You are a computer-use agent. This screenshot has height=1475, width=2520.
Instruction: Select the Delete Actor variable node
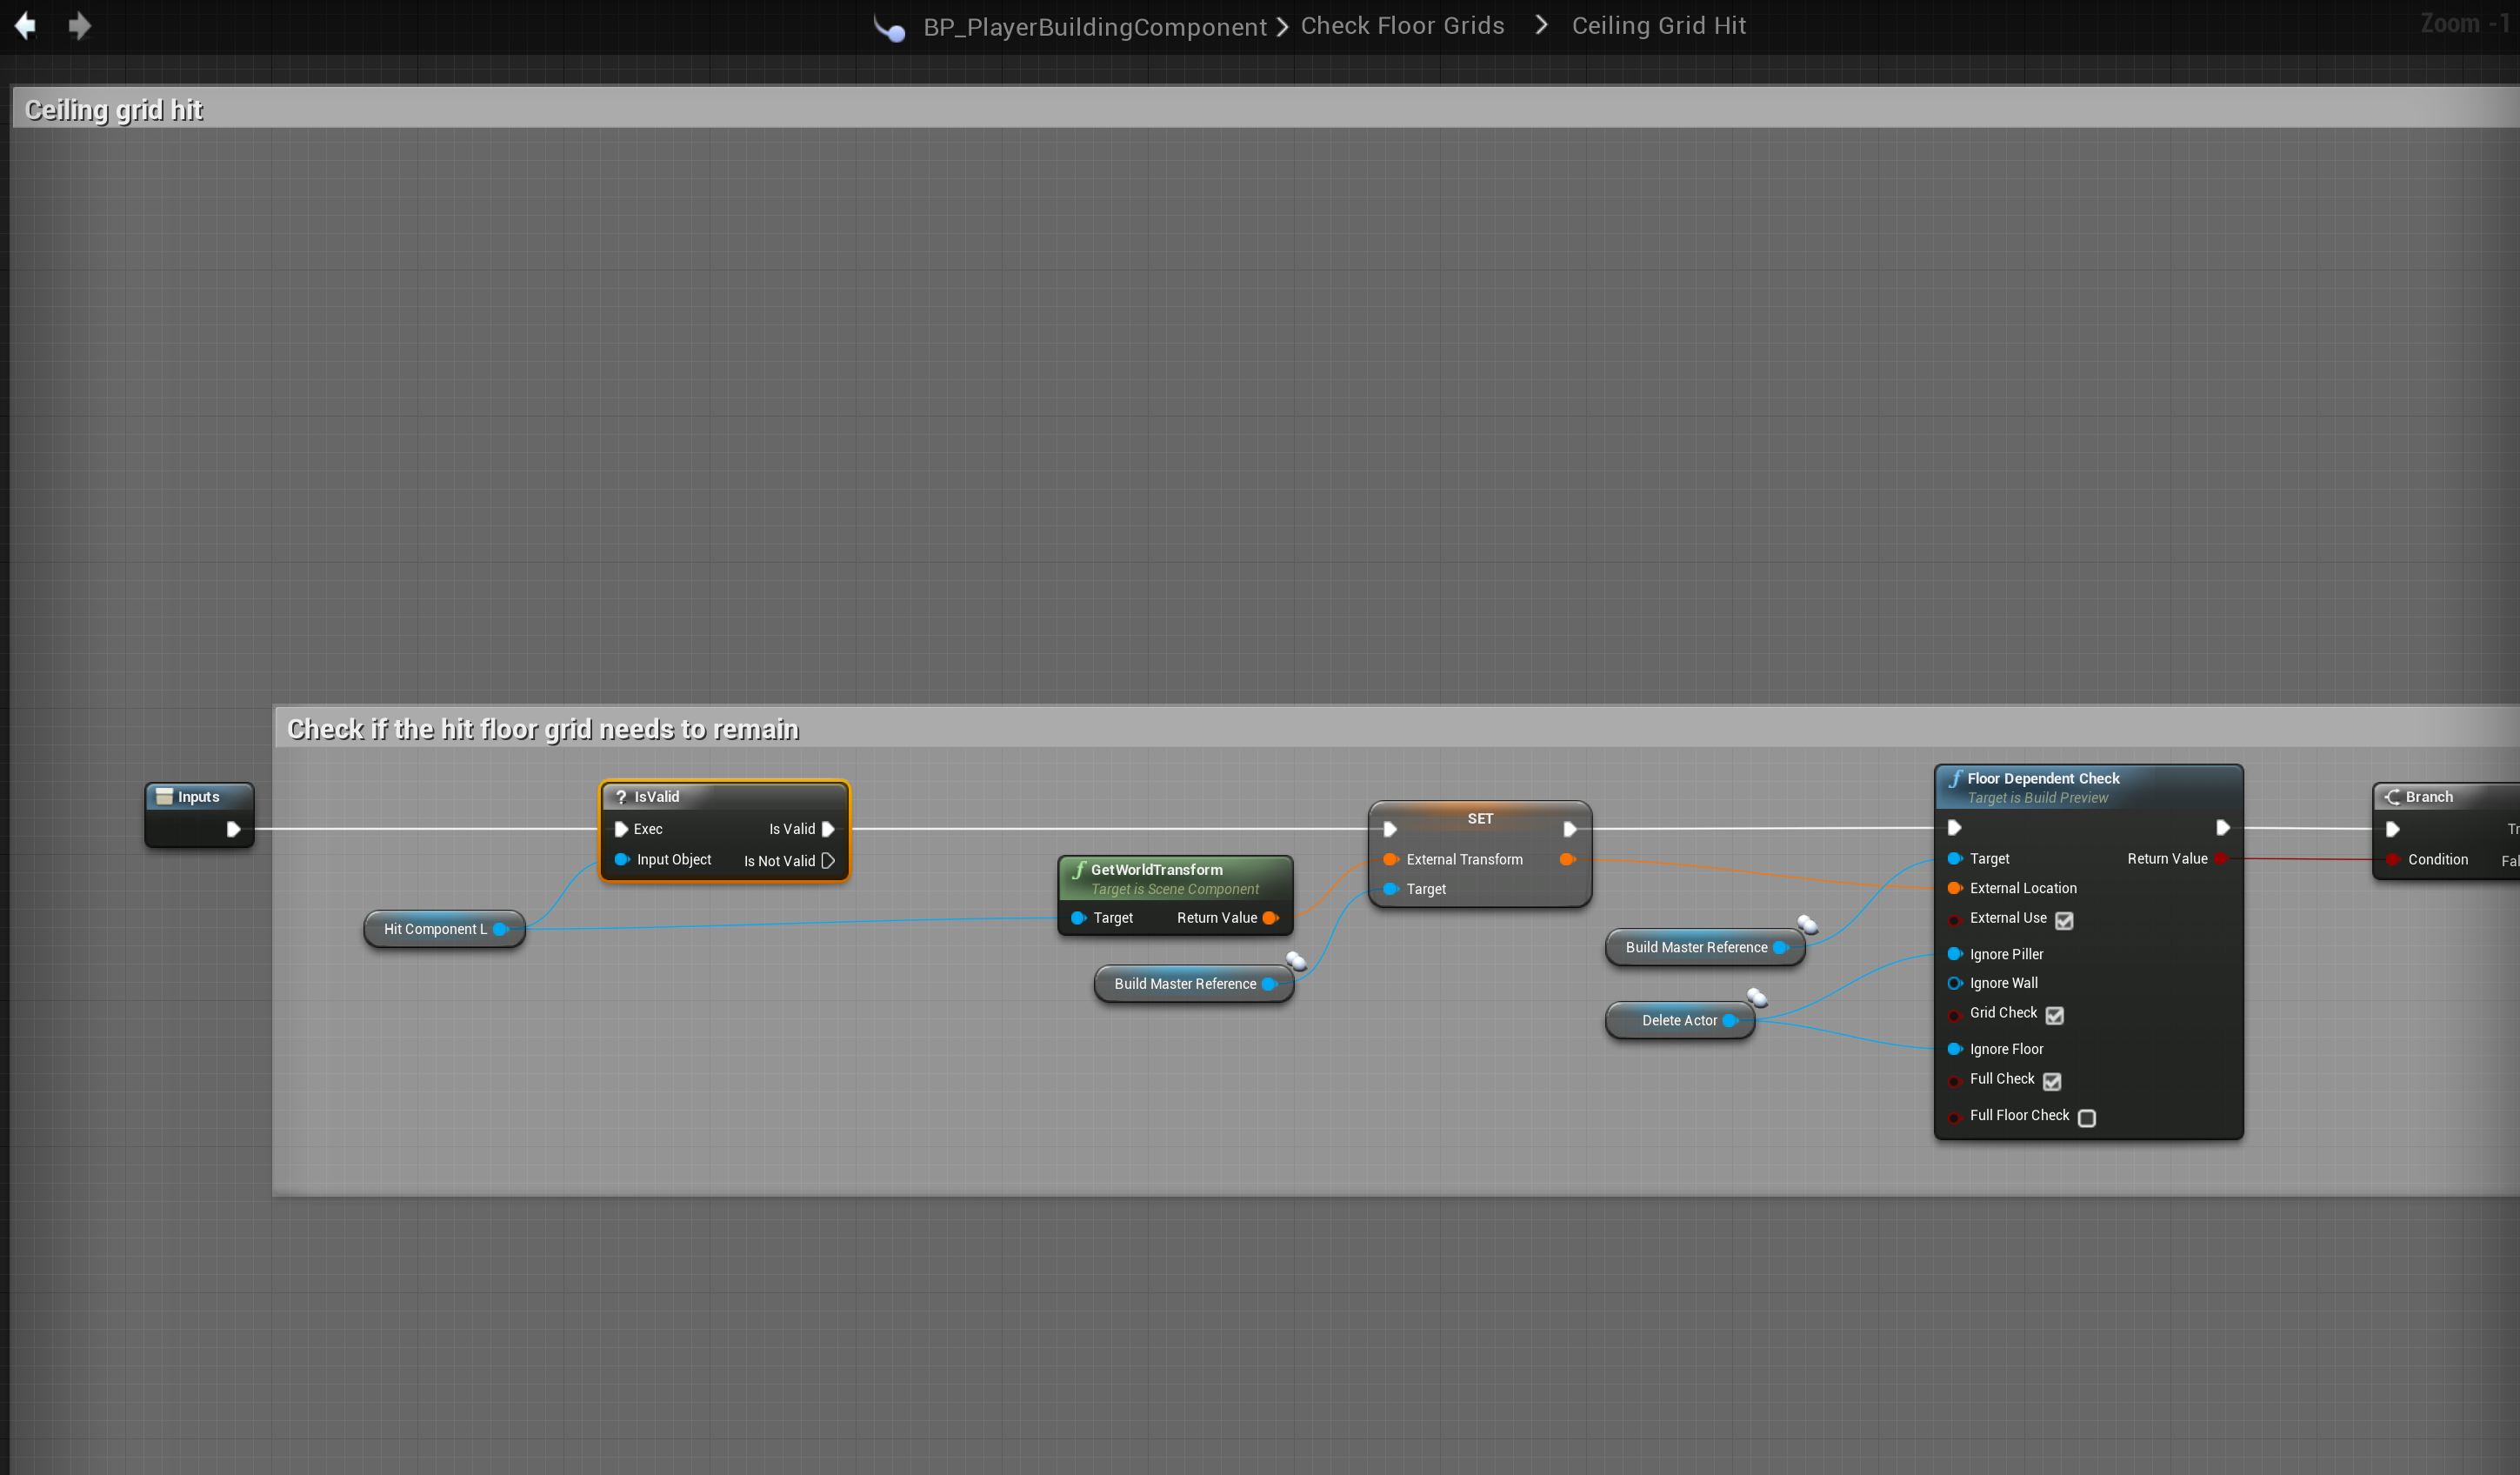1678,1020
